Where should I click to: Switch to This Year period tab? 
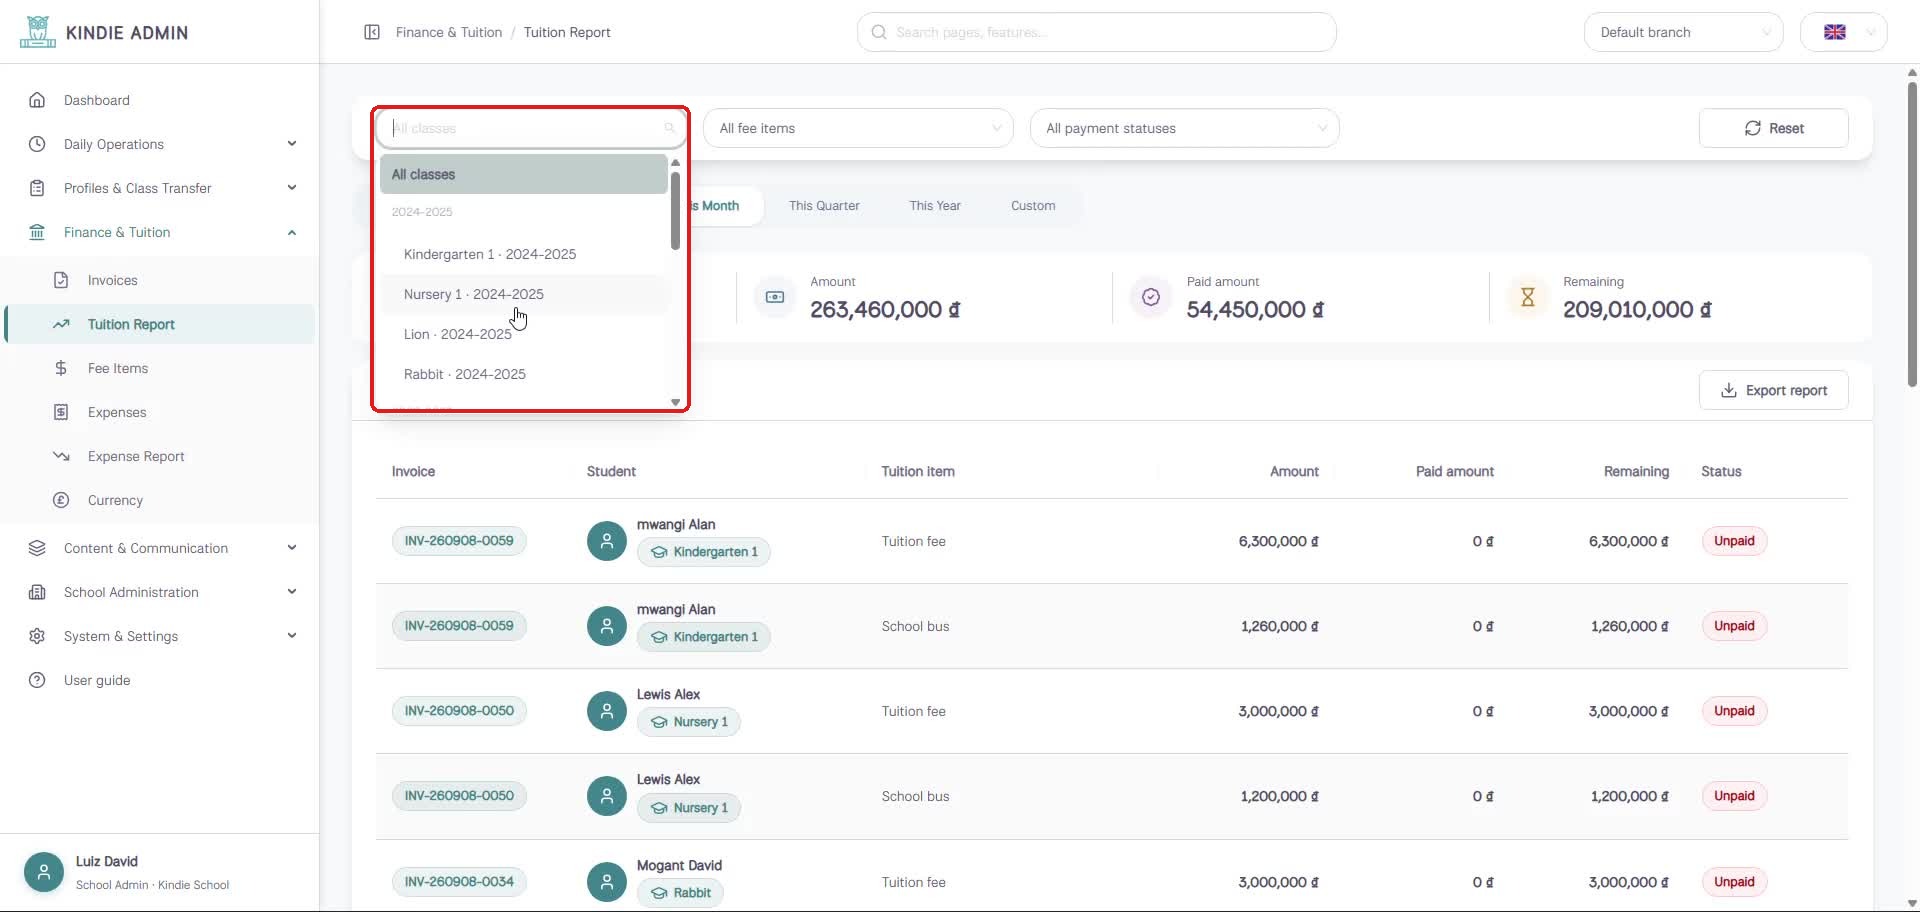tap(935, 206)
